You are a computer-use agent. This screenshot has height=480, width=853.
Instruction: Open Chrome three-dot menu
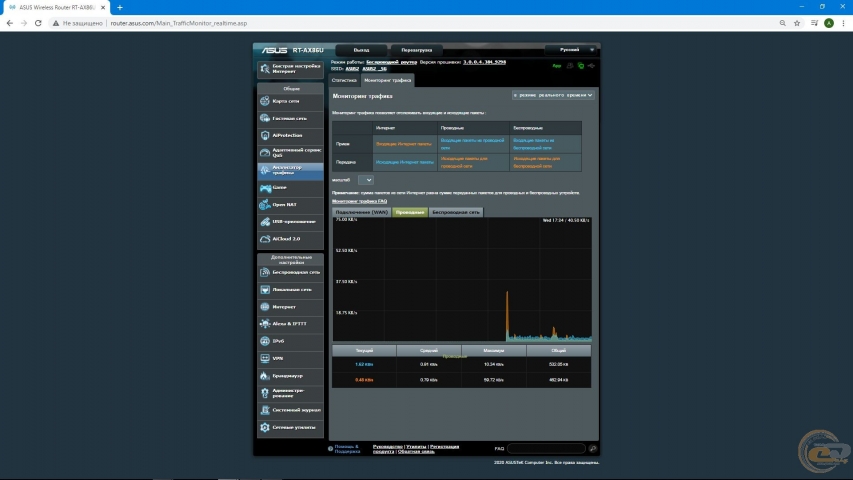coord(843,23)
